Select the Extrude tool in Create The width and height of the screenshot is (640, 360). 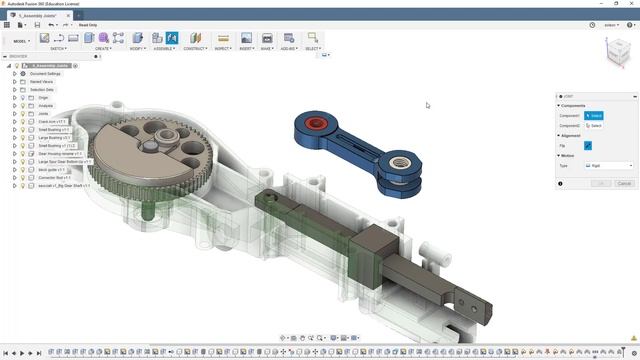[x=89, y=38]
